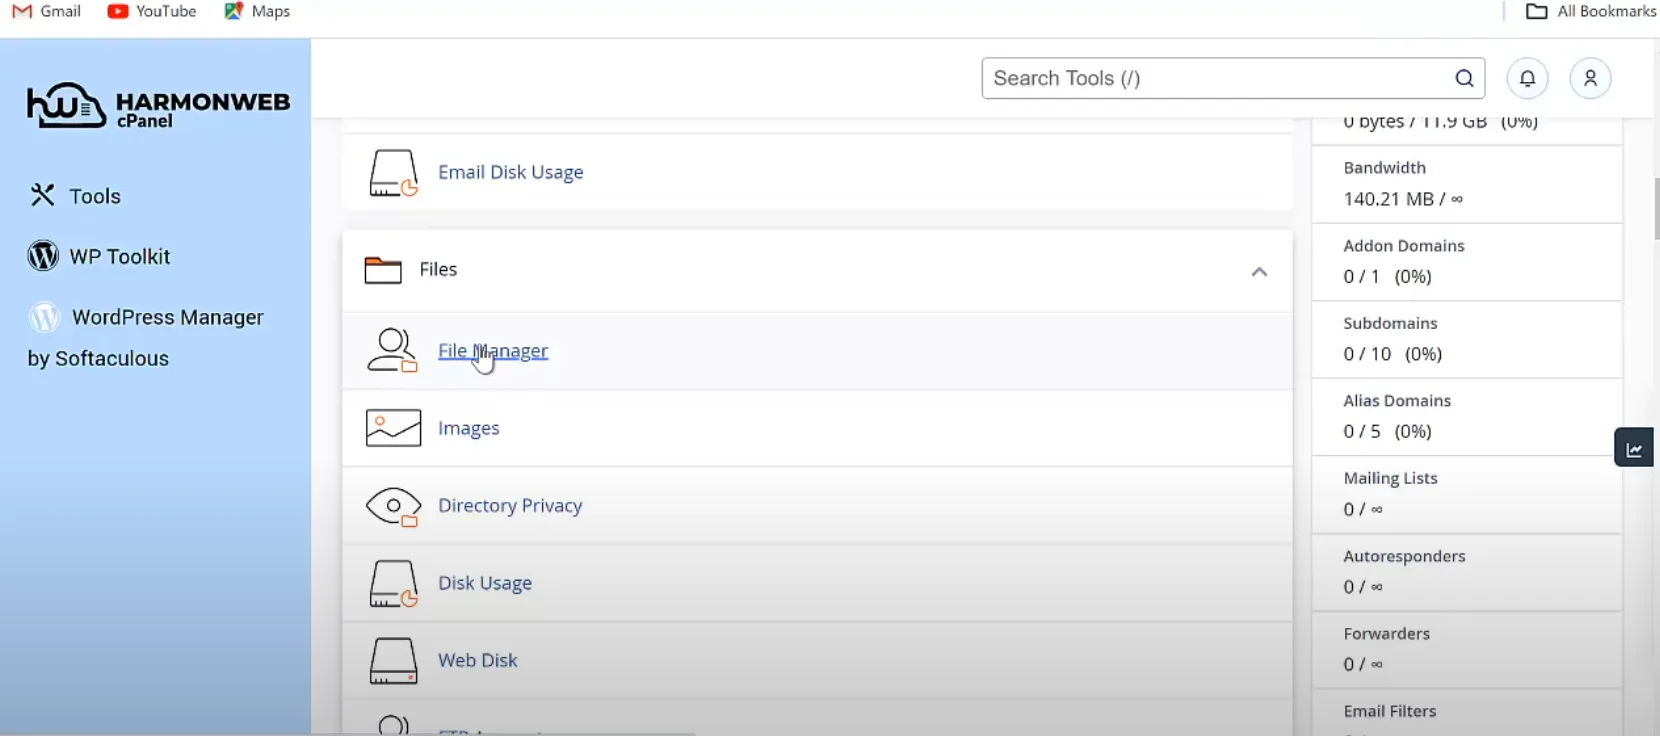The height and width of the screenshot is (736, 1660).
Task: Click the search magnifier icon
Action: [x=1464, y=79]
